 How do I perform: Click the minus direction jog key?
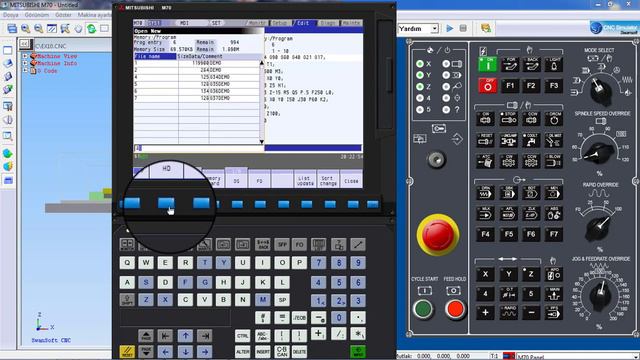(531, 313)
